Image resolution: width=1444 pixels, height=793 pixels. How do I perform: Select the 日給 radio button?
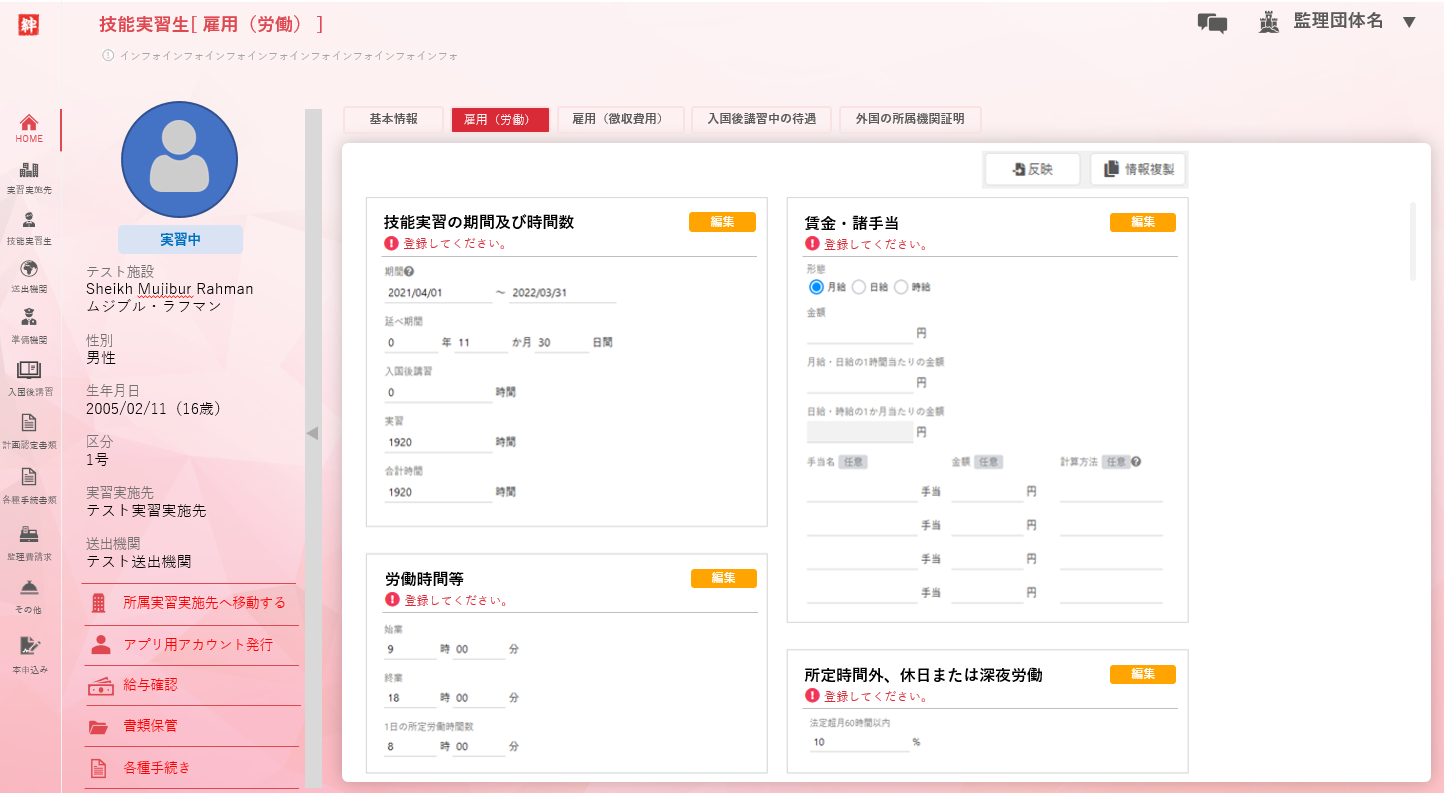click(858, 287)
